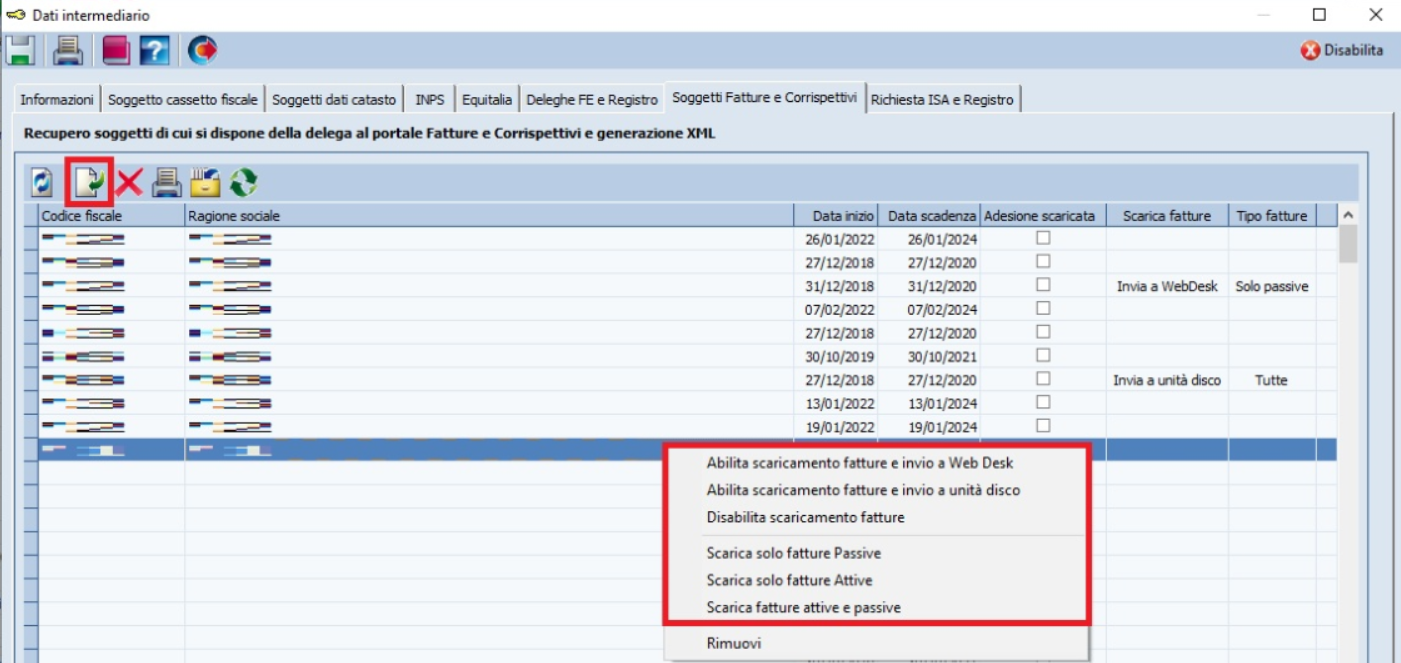Print the list using the grid toolbar printer
Image resolution: width=1401 pixels, height=663 pixels.
click(166, 182)
